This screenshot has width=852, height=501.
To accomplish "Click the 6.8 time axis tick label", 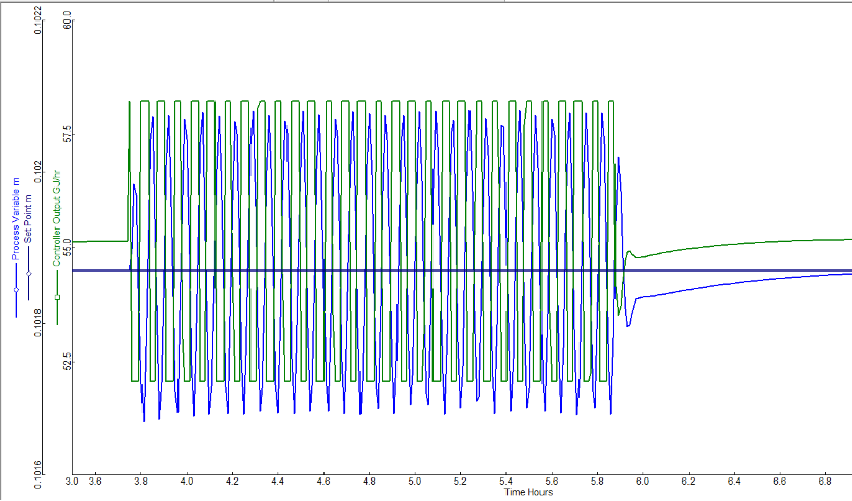I will click(825, 481).
